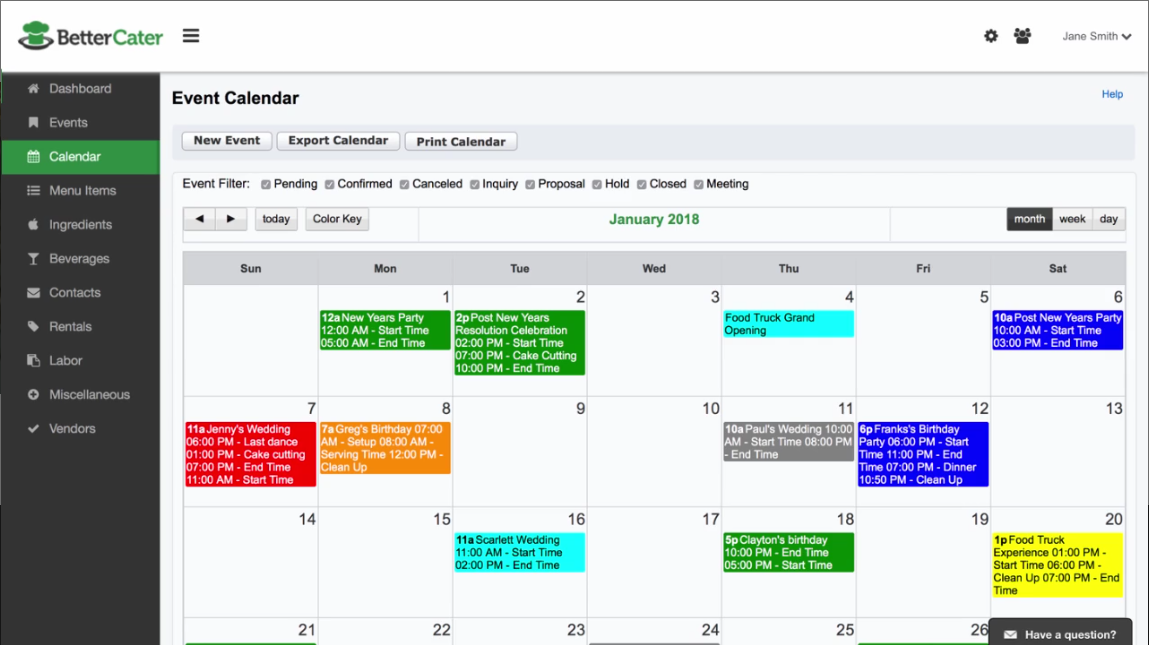Open Dashboard in the sidebar
The height and width of the screenshot is (645, 1149).
[81, 89]
